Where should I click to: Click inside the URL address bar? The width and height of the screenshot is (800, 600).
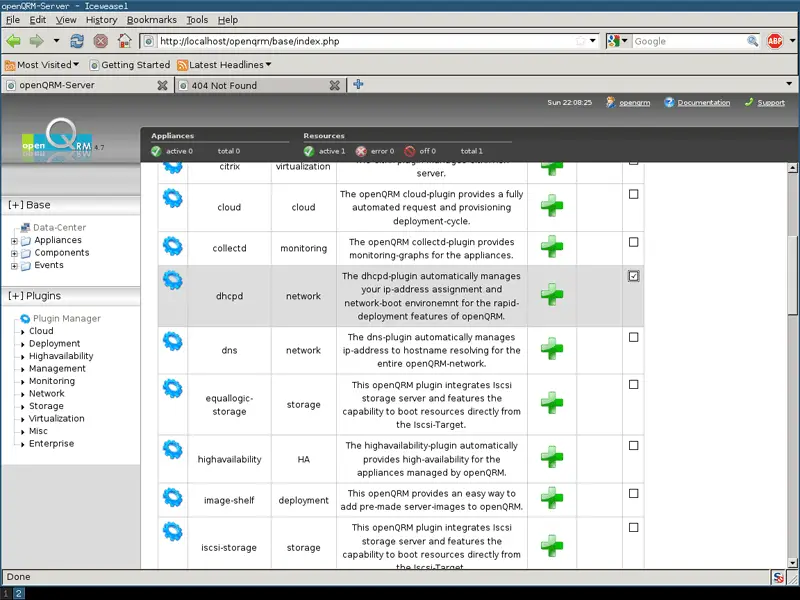[x=360, y=41]
